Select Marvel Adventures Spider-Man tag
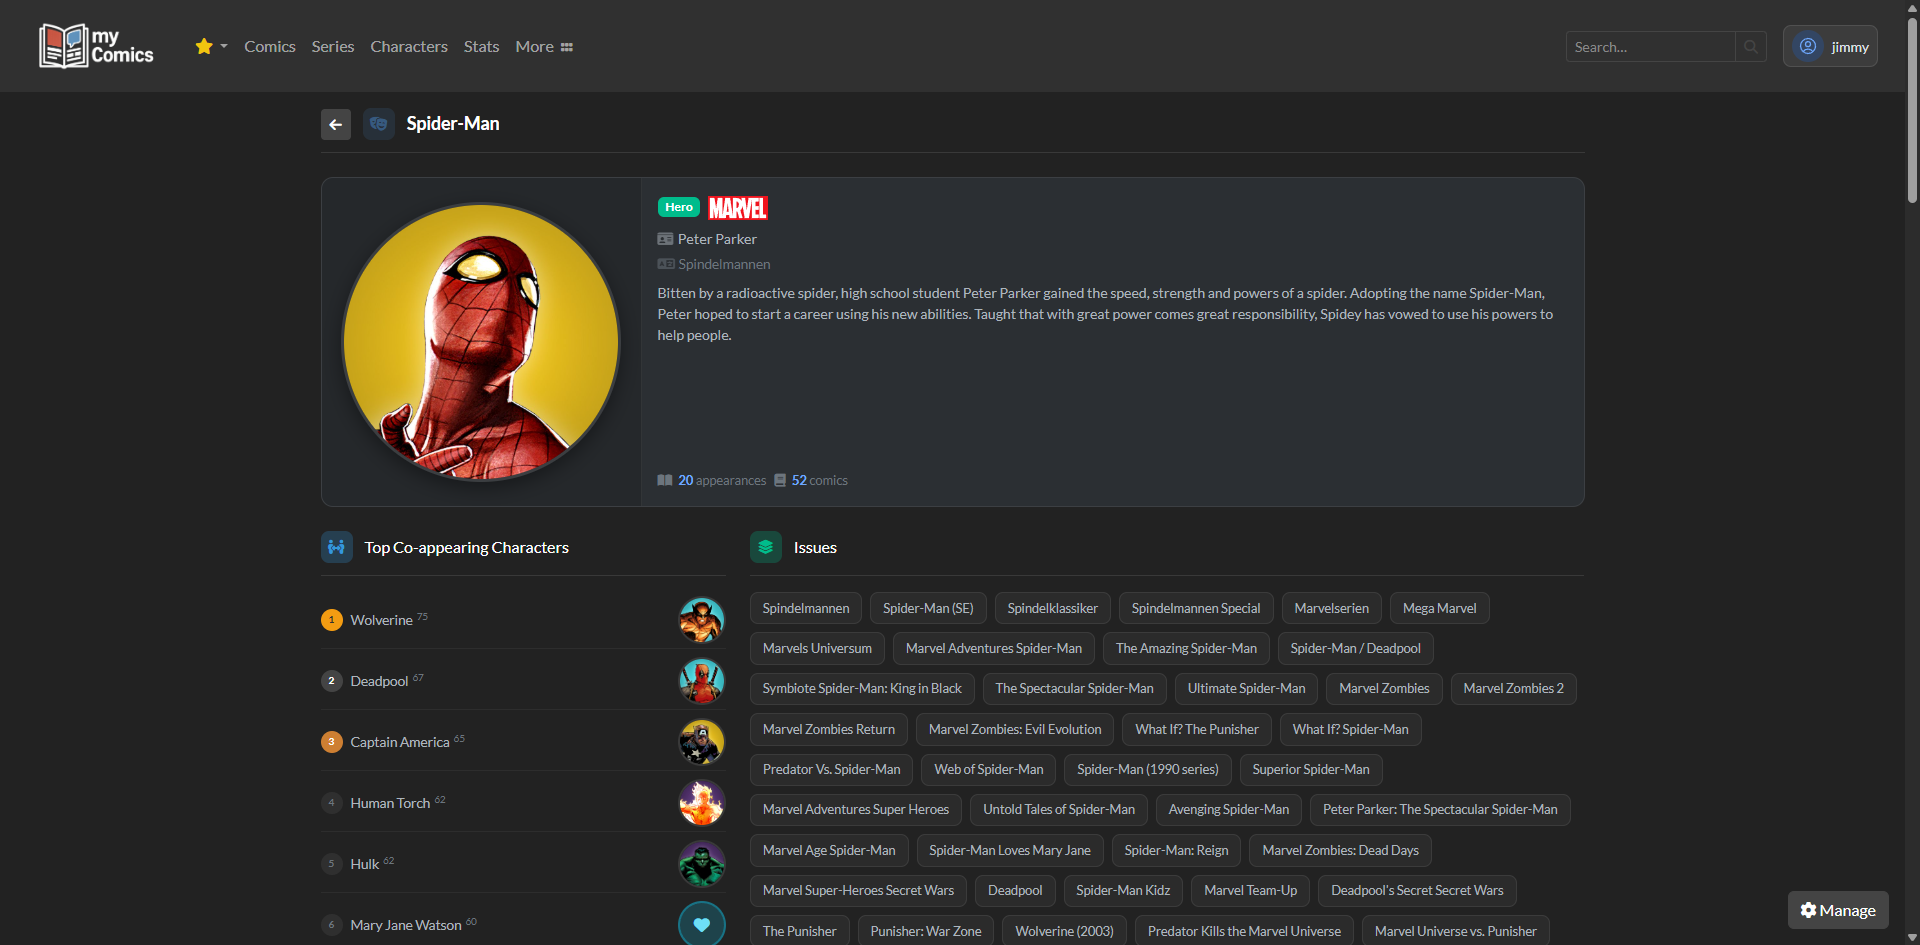The width and height of the screenshot is (1920, 945). click(994, 648)
